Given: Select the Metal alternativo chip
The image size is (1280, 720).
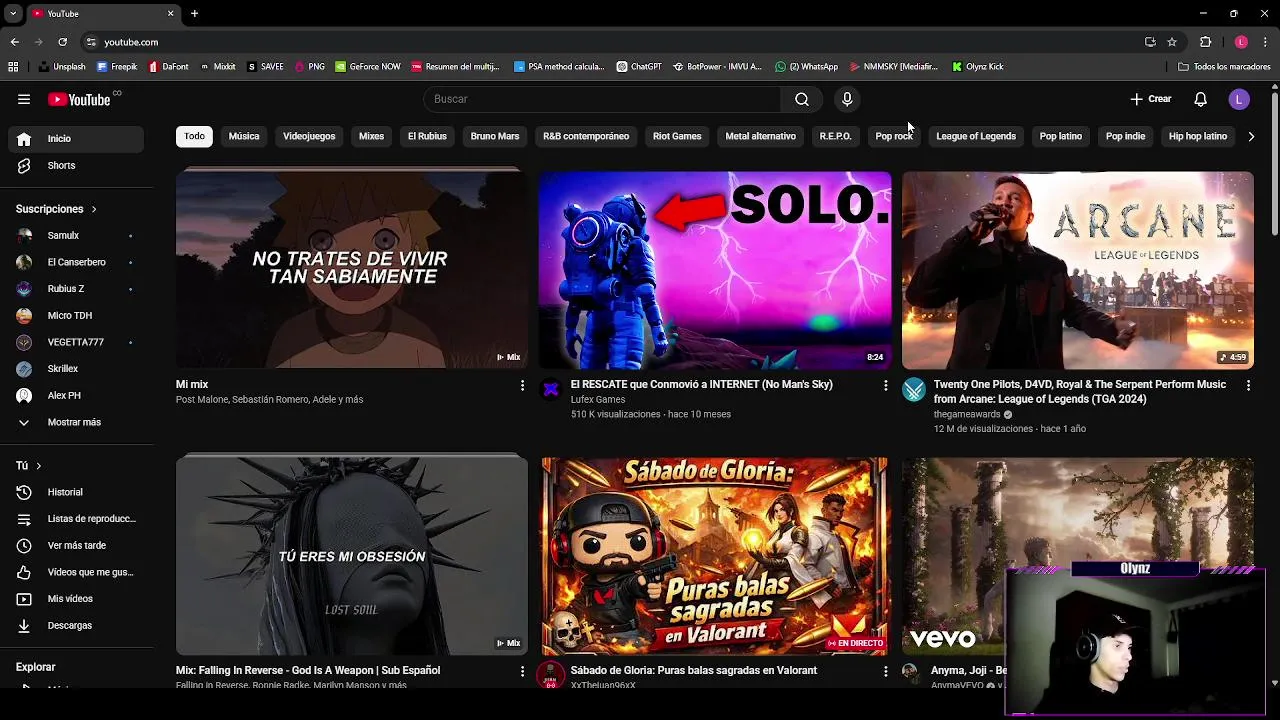Looking at the screenshot, I should point(761,136).
